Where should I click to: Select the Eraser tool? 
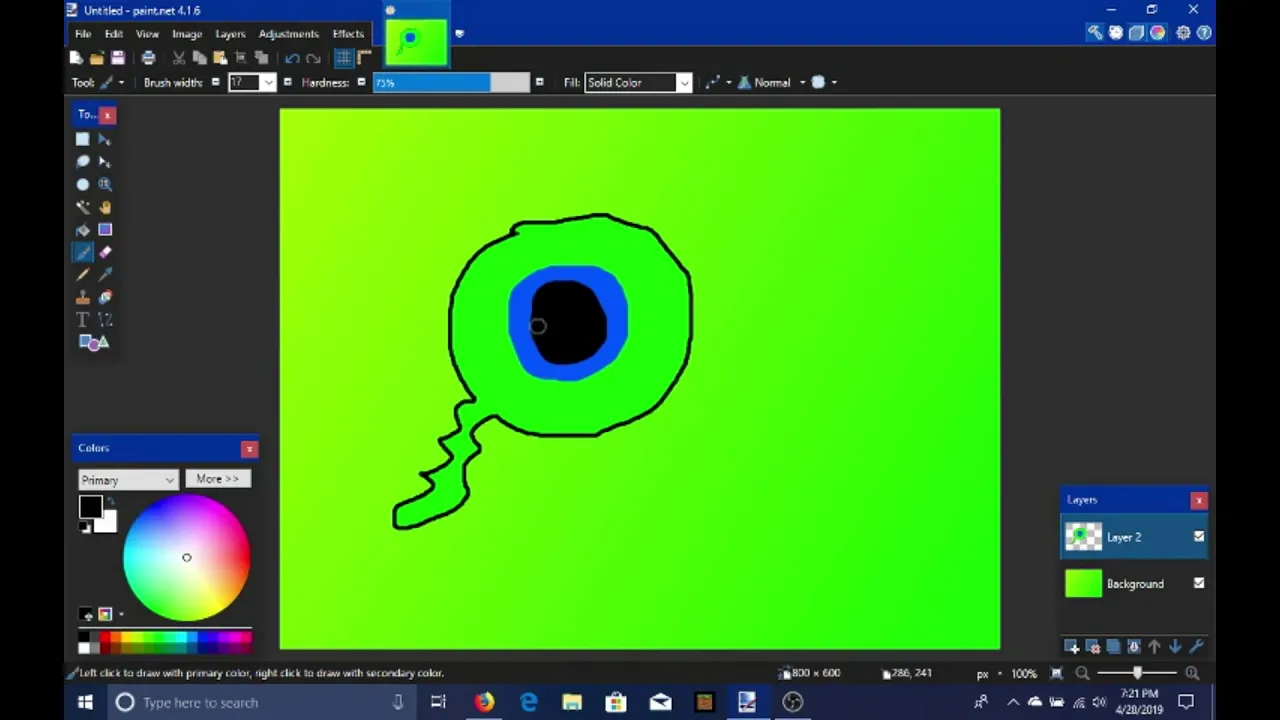click(x=105, y=252)
